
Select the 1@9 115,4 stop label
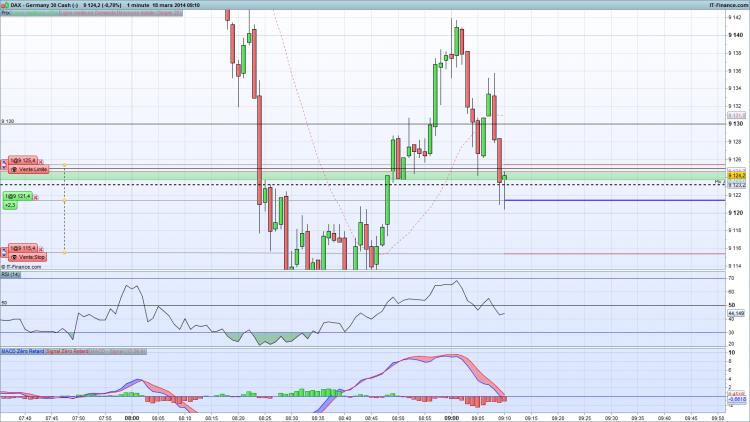point(22,248)
